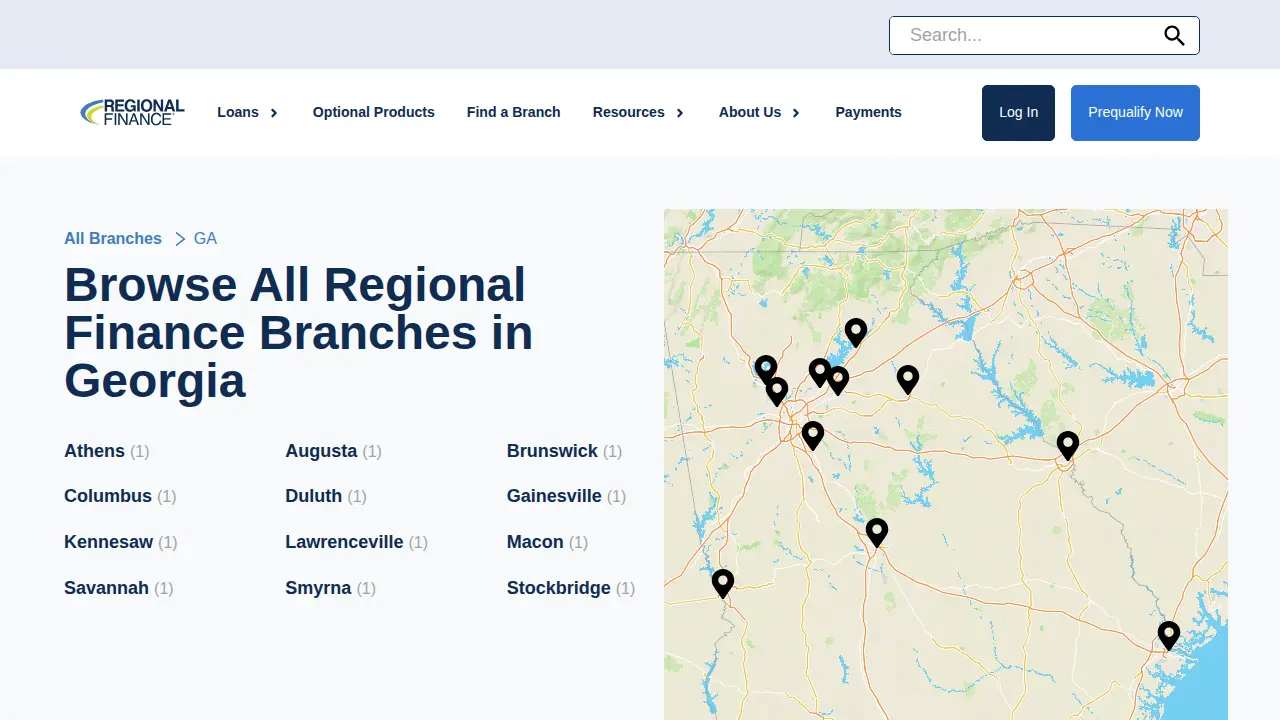Go back to All Branches breadcrumb
The width and height of the screenshot is (1280, 720).
(113, 238)
